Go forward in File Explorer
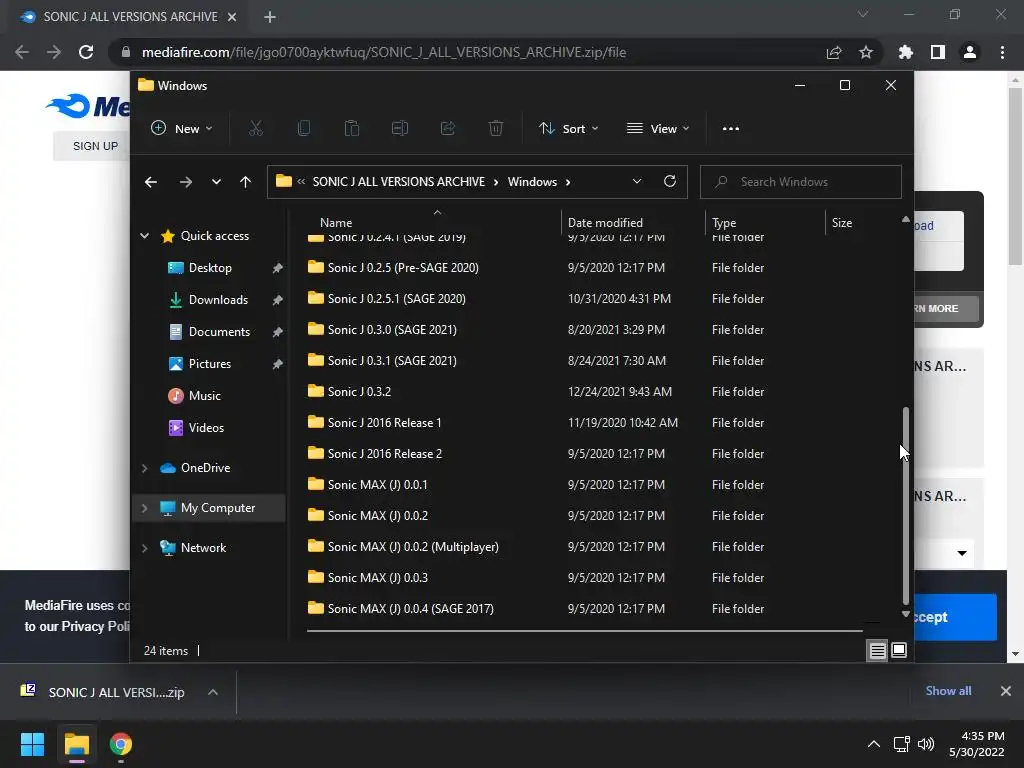The width and height of the screenshot is (1024, 768). (186, 182)
